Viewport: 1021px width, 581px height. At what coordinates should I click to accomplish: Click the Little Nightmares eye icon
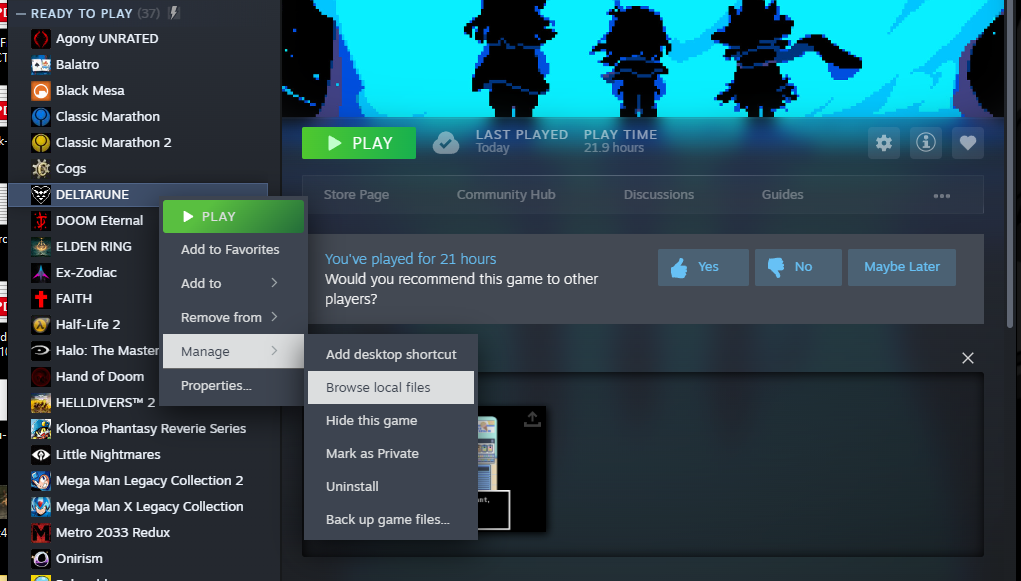pyautogui.click(x=41, y=455)
